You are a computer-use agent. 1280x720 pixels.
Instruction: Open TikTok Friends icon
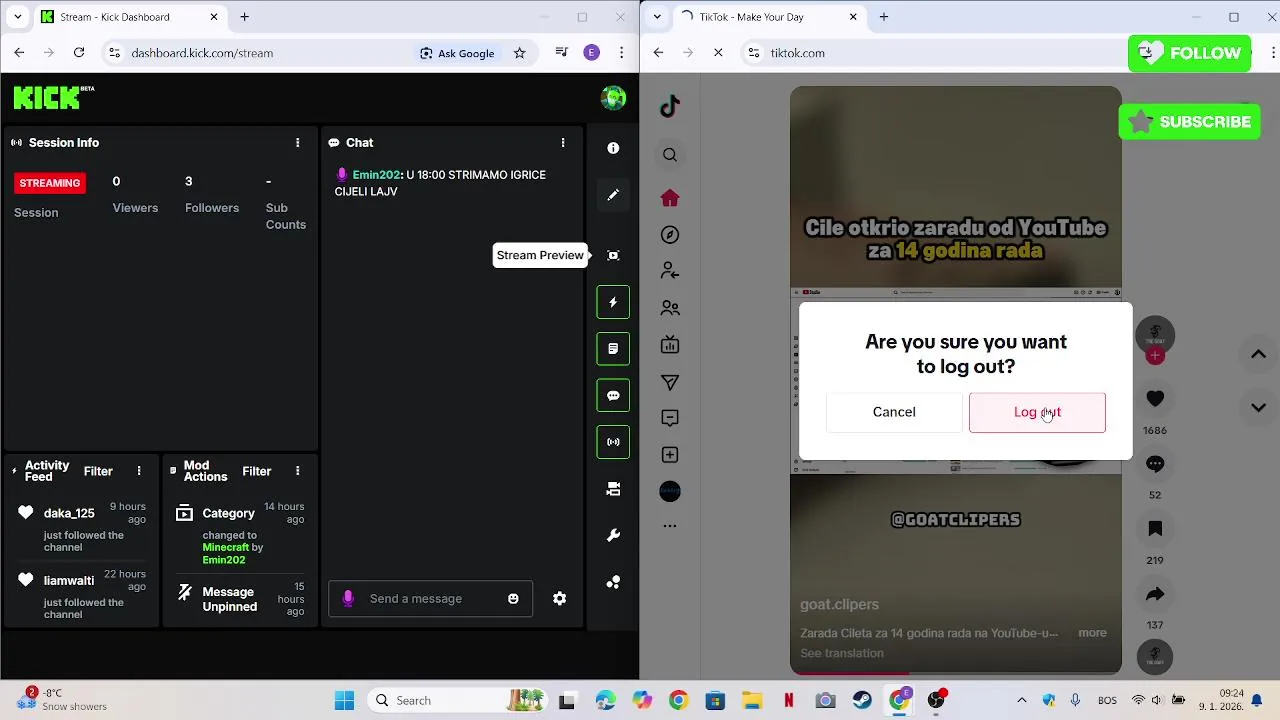click(670, 308)
